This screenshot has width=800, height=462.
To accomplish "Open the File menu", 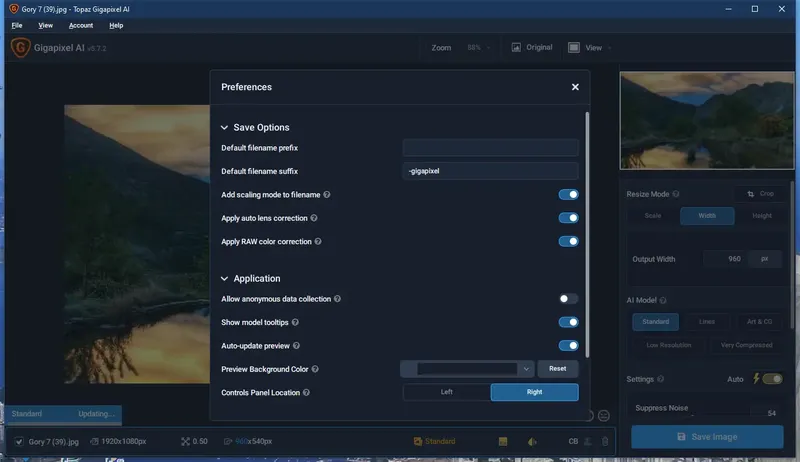I will [17, 25].
